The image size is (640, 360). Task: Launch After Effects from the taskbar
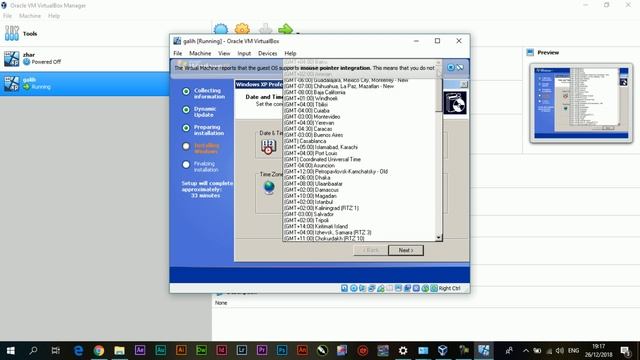(x=140, y=351)
